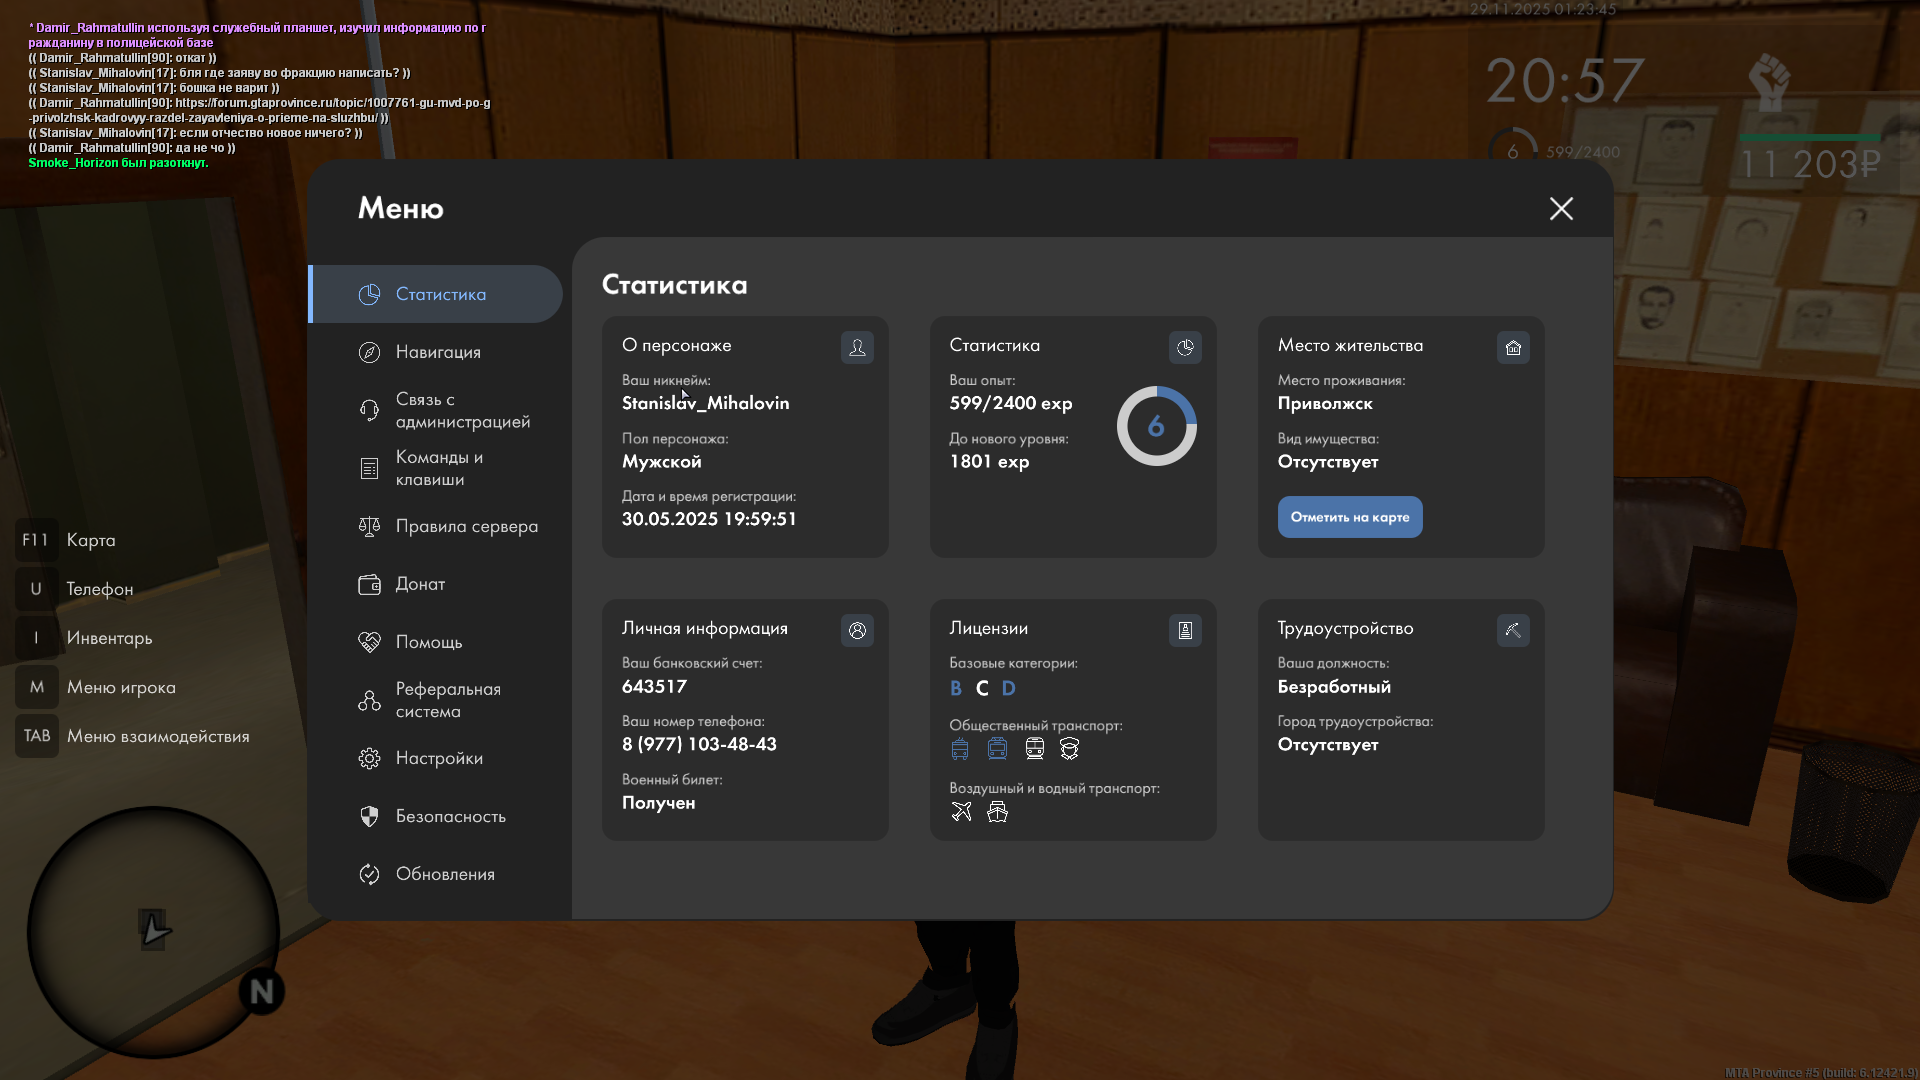Image resolution: width=1920 pixels, height=1080 pixels.
Task: Click the circular level 6 progress ring
Action: pos(1156,426)
